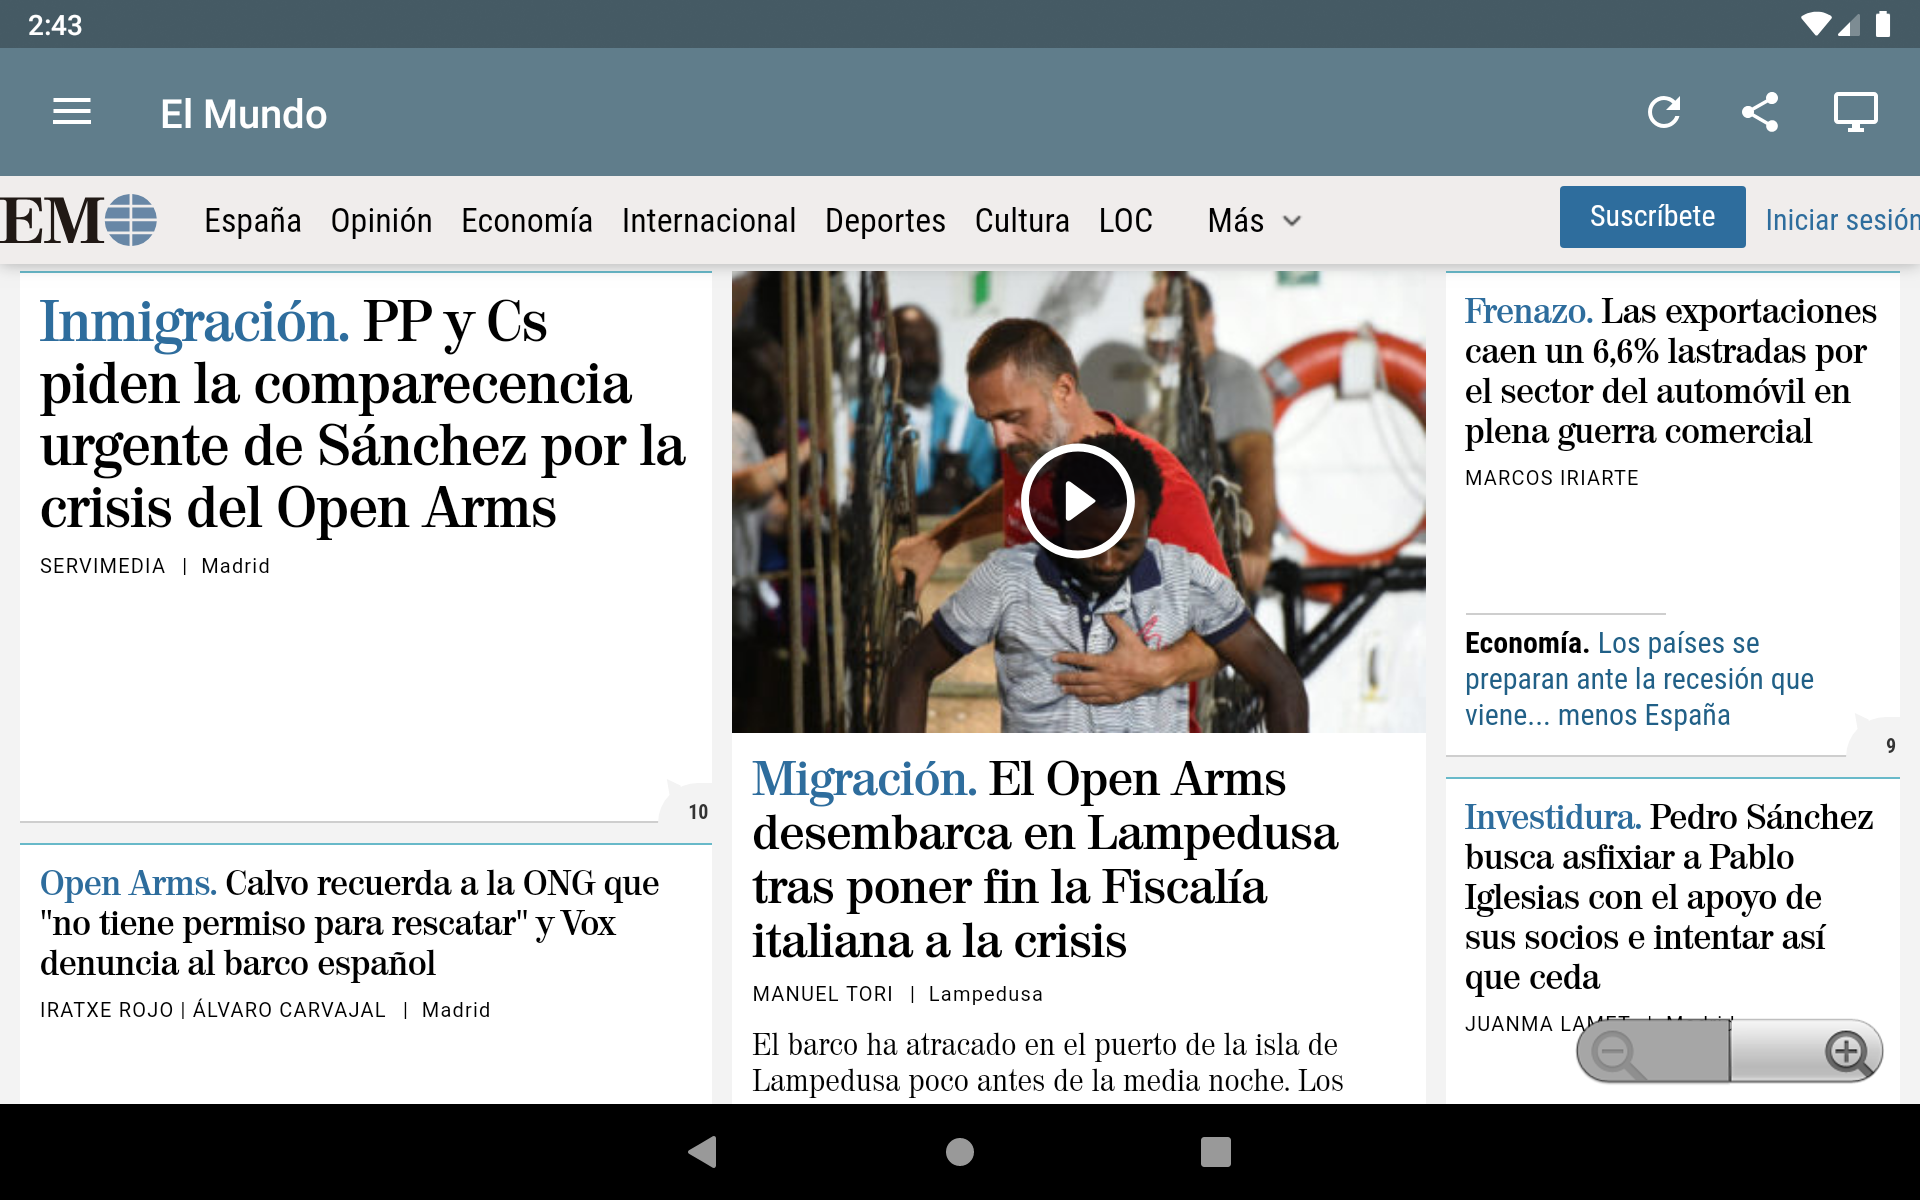Image resolution: width=1920 pixels, height=1200 pixels.
Task: Click the Wi-Fi status icon
Action: point(1815,24)
